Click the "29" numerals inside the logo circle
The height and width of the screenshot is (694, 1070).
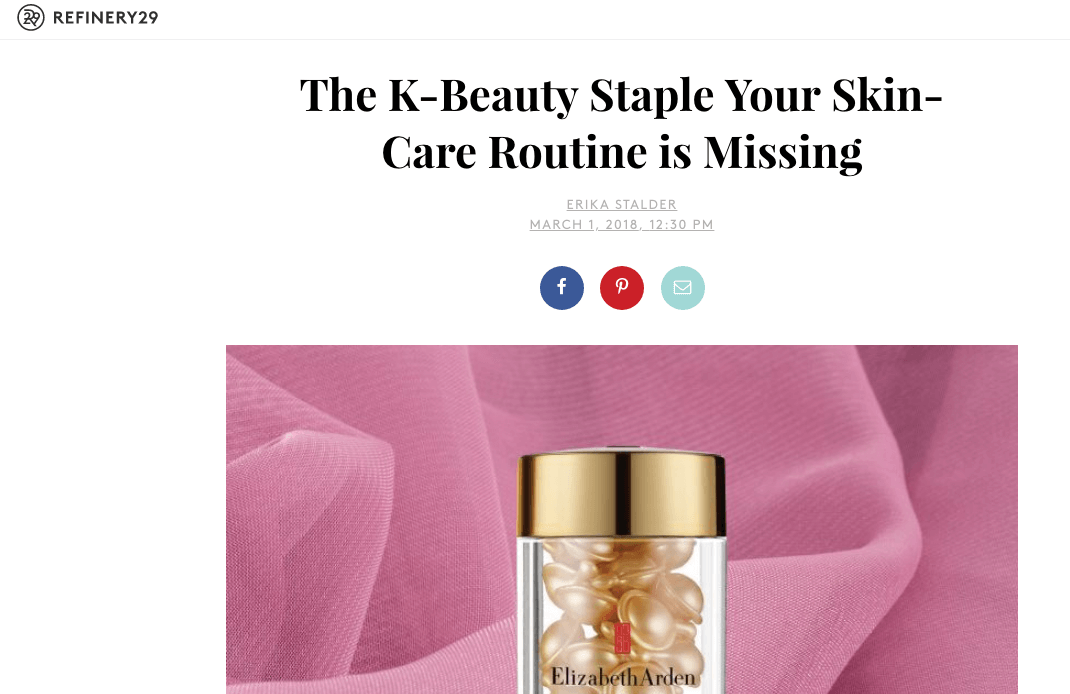[x=31, y=18]
